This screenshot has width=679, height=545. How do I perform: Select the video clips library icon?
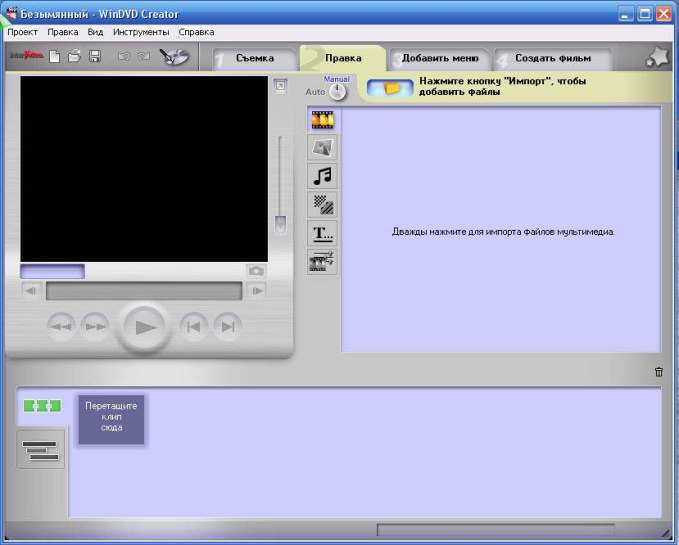pos(323,120)
